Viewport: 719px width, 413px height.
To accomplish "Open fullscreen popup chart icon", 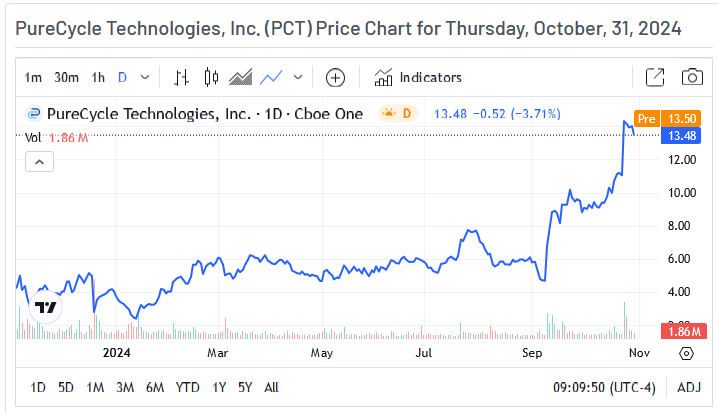I will click(x=655, y=77).
